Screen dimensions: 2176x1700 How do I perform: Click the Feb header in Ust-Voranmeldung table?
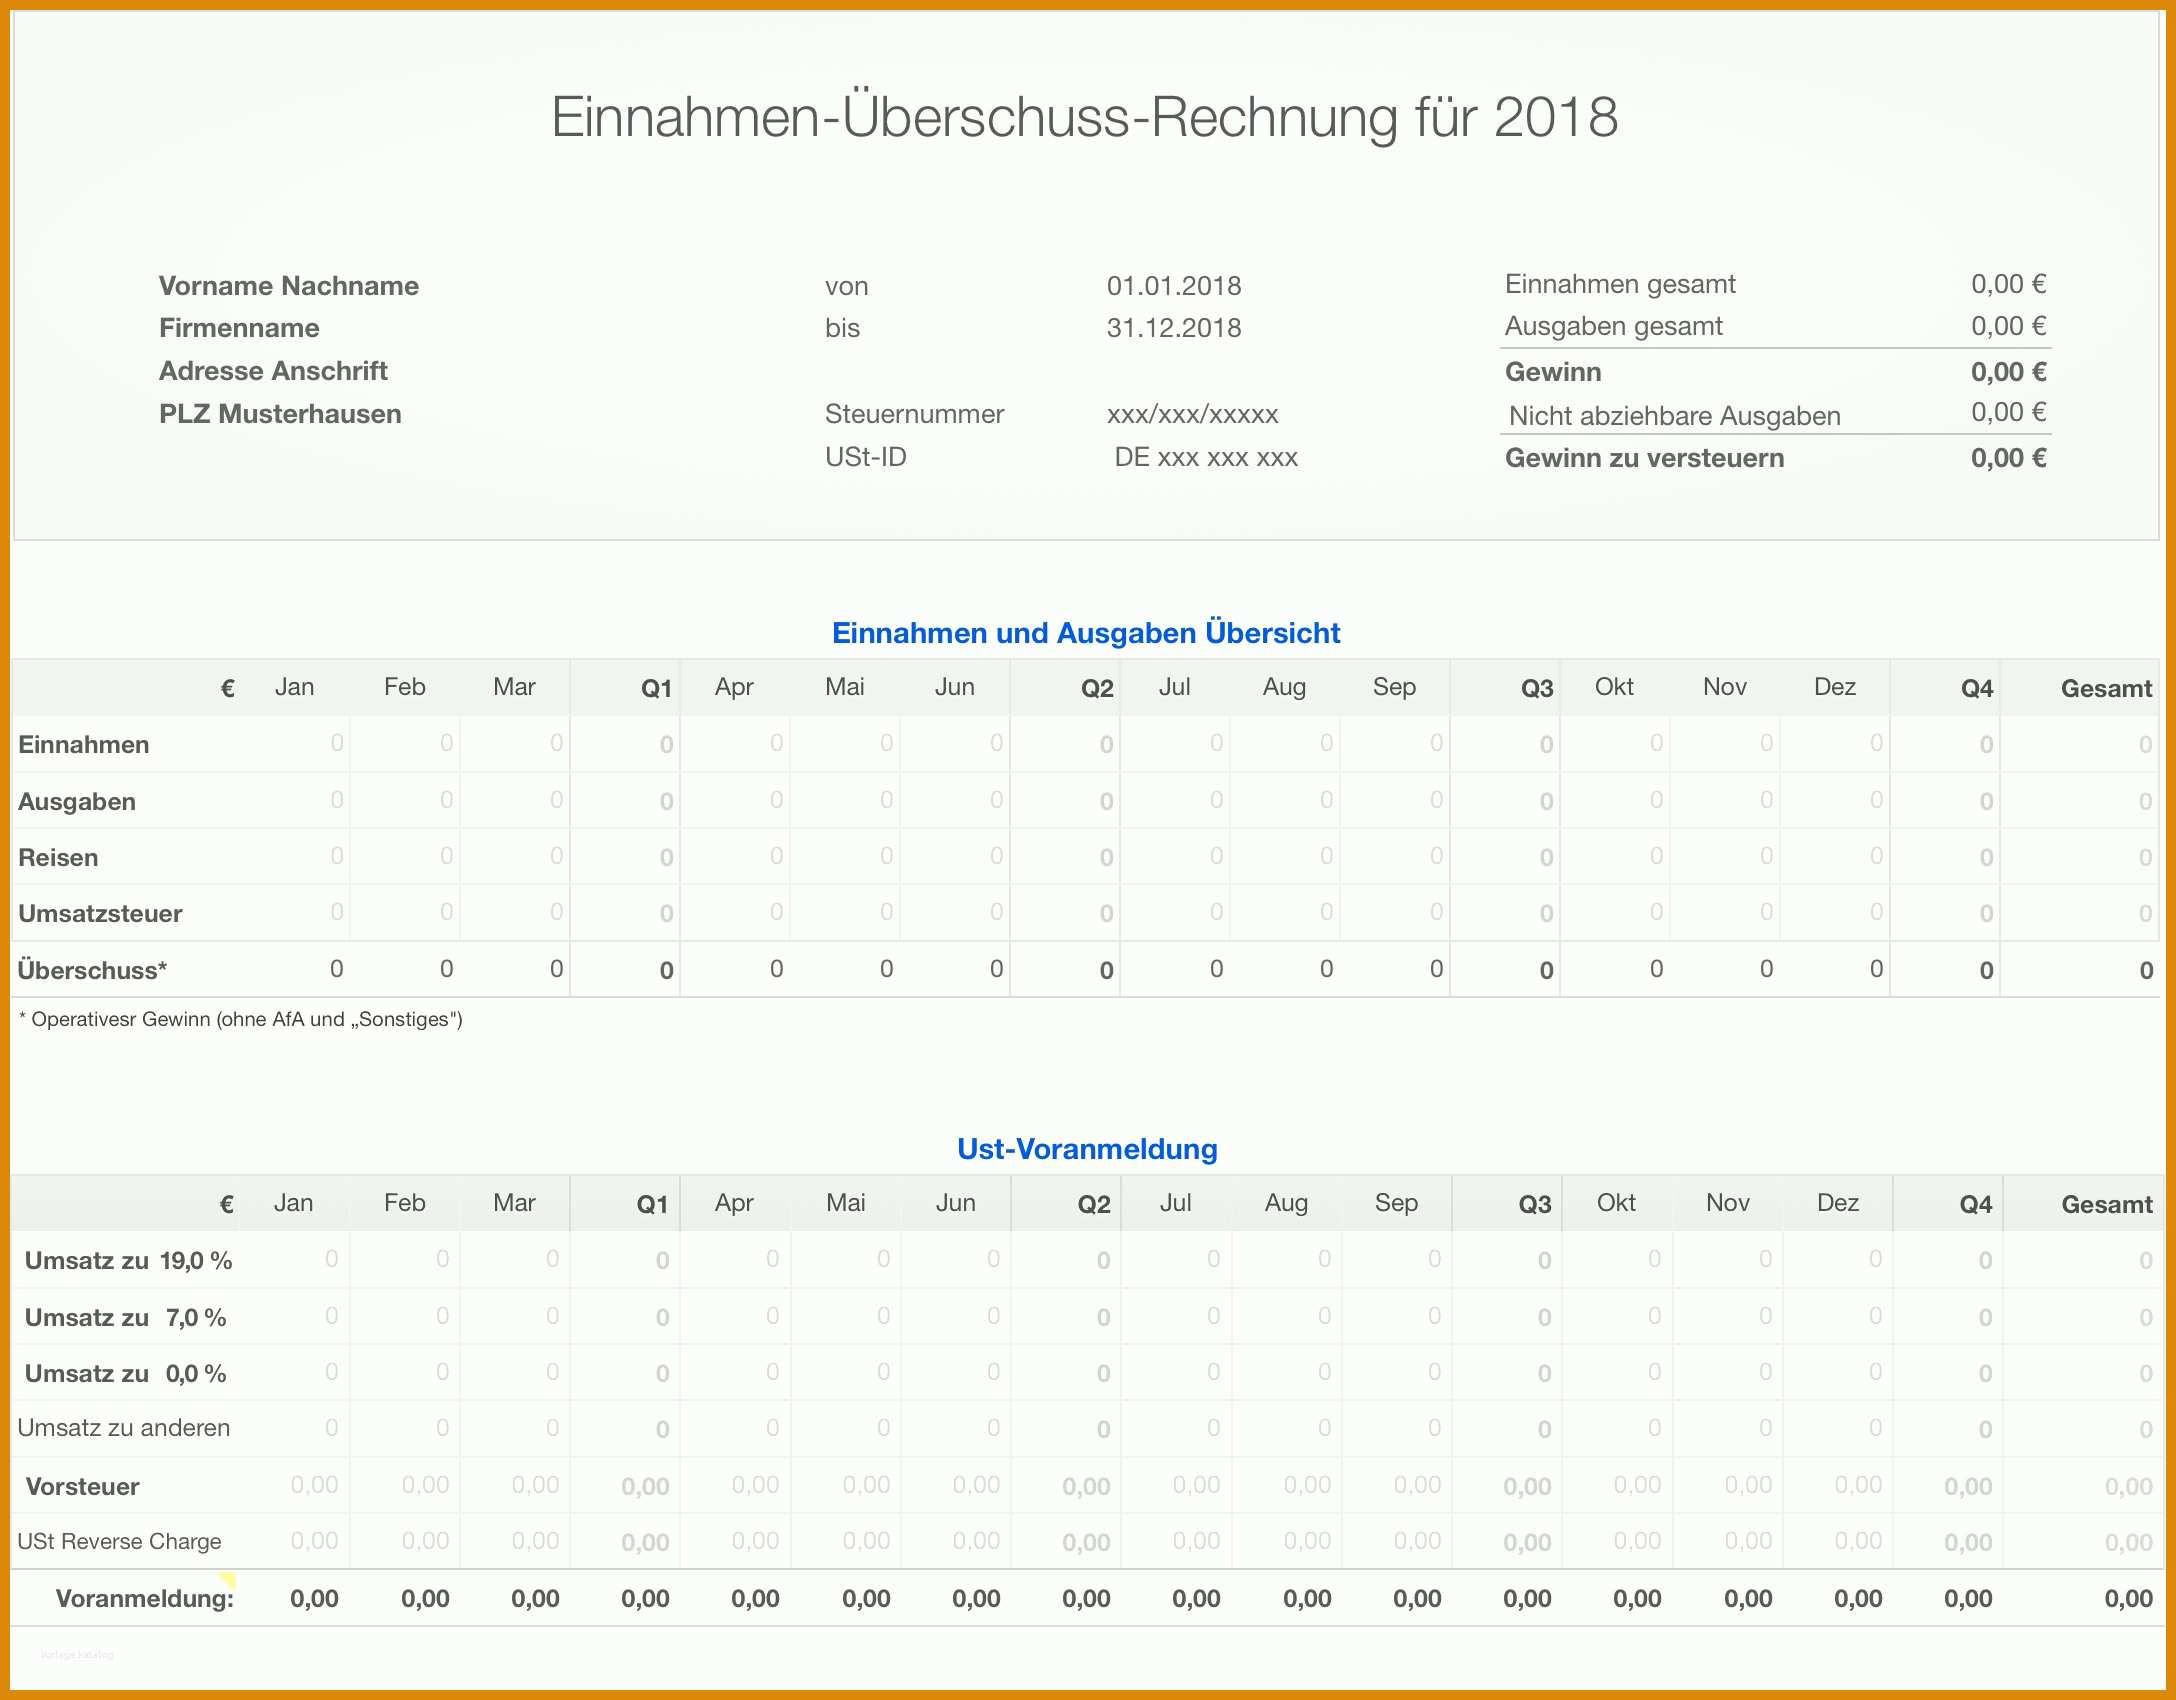(404, 1203)
